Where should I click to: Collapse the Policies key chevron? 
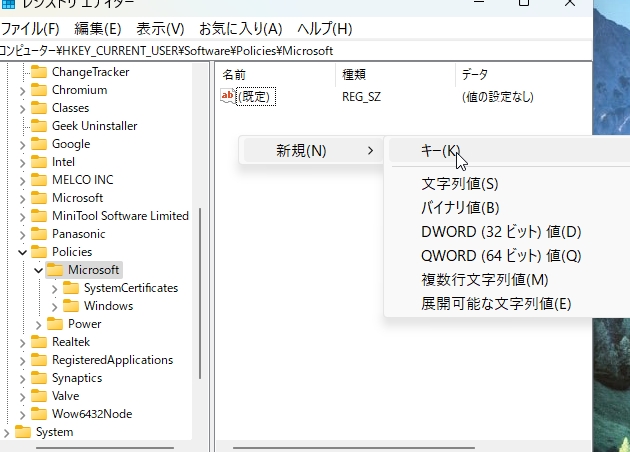pos(22,252)
